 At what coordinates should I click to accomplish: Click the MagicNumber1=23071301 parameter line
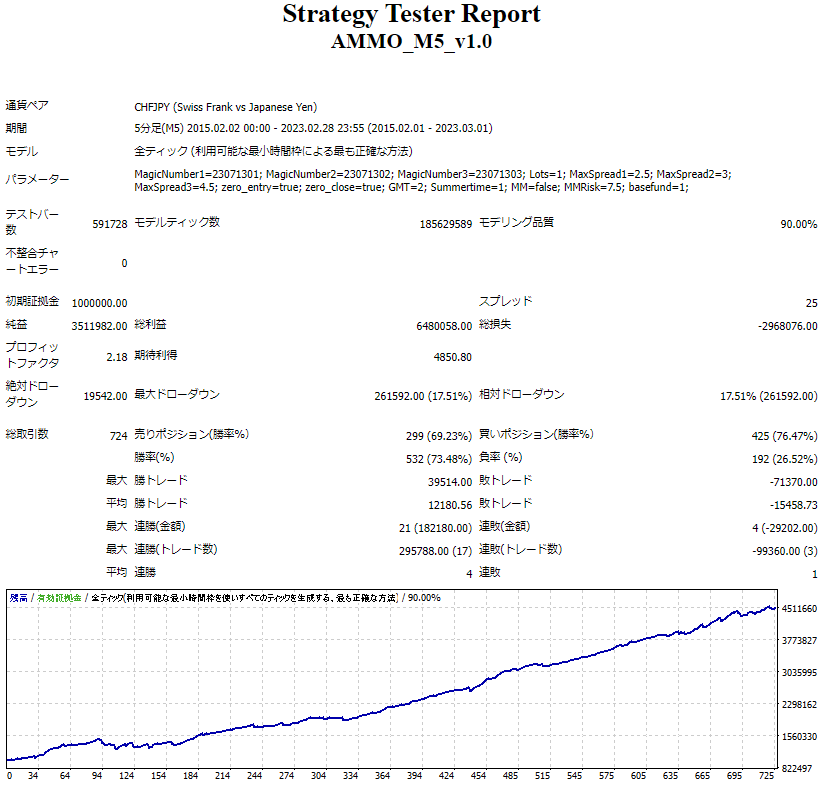click(x=432, y=174)
